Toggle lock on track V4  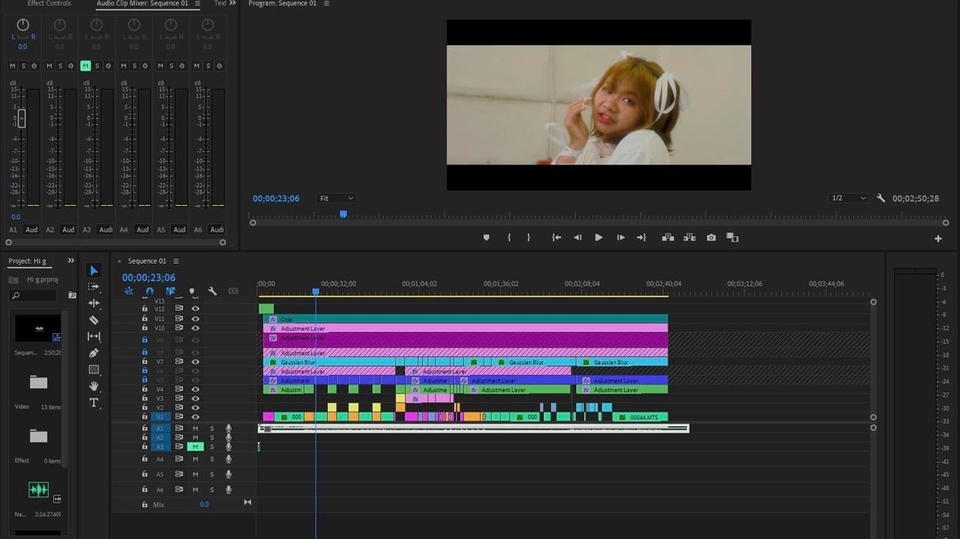[146, 389]
